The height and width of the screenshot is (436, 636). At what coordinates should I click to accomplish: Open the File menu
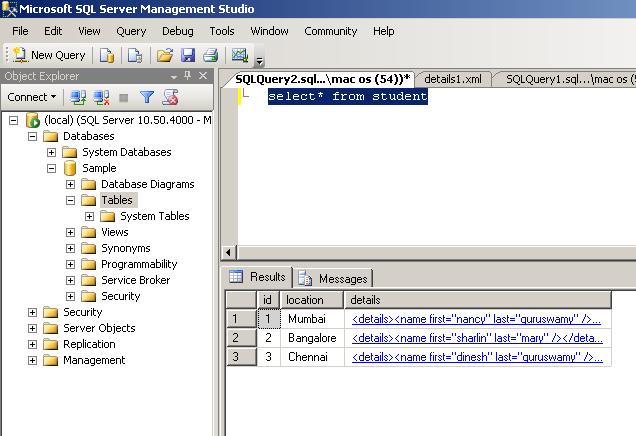coord(20,31)
